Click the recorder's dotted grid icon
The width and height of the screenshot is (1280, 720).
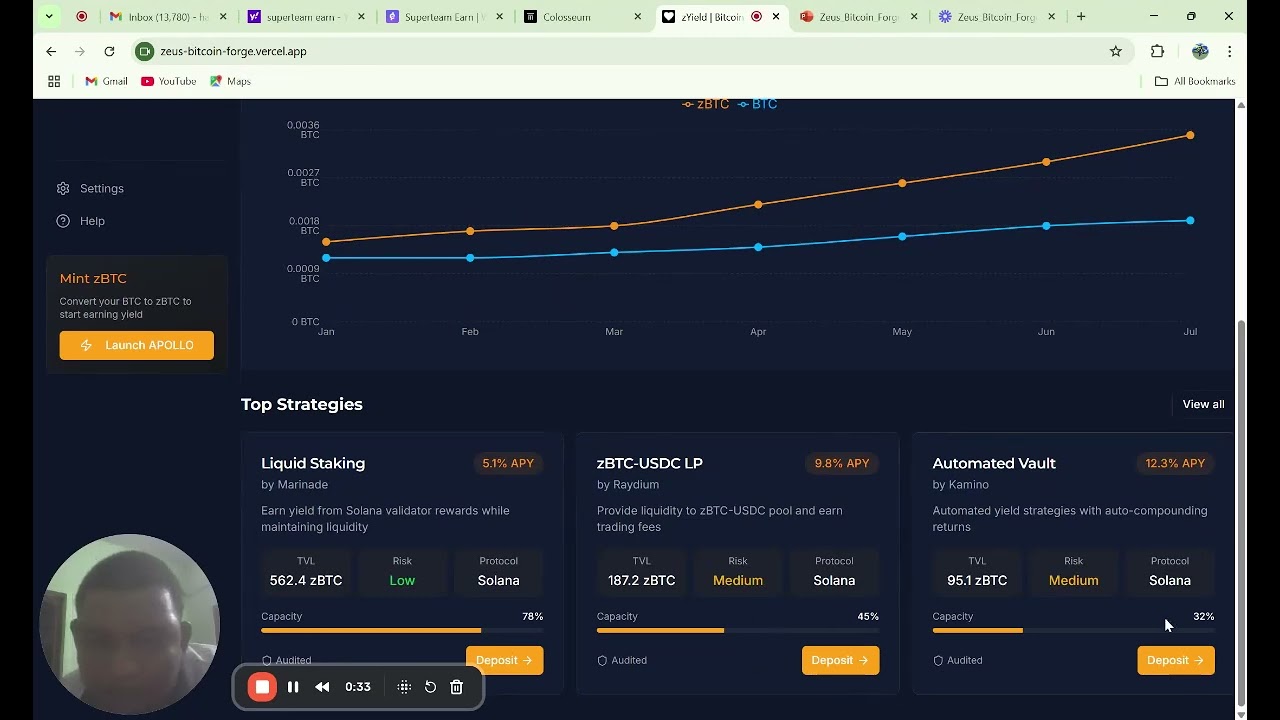tap(404, 687)
